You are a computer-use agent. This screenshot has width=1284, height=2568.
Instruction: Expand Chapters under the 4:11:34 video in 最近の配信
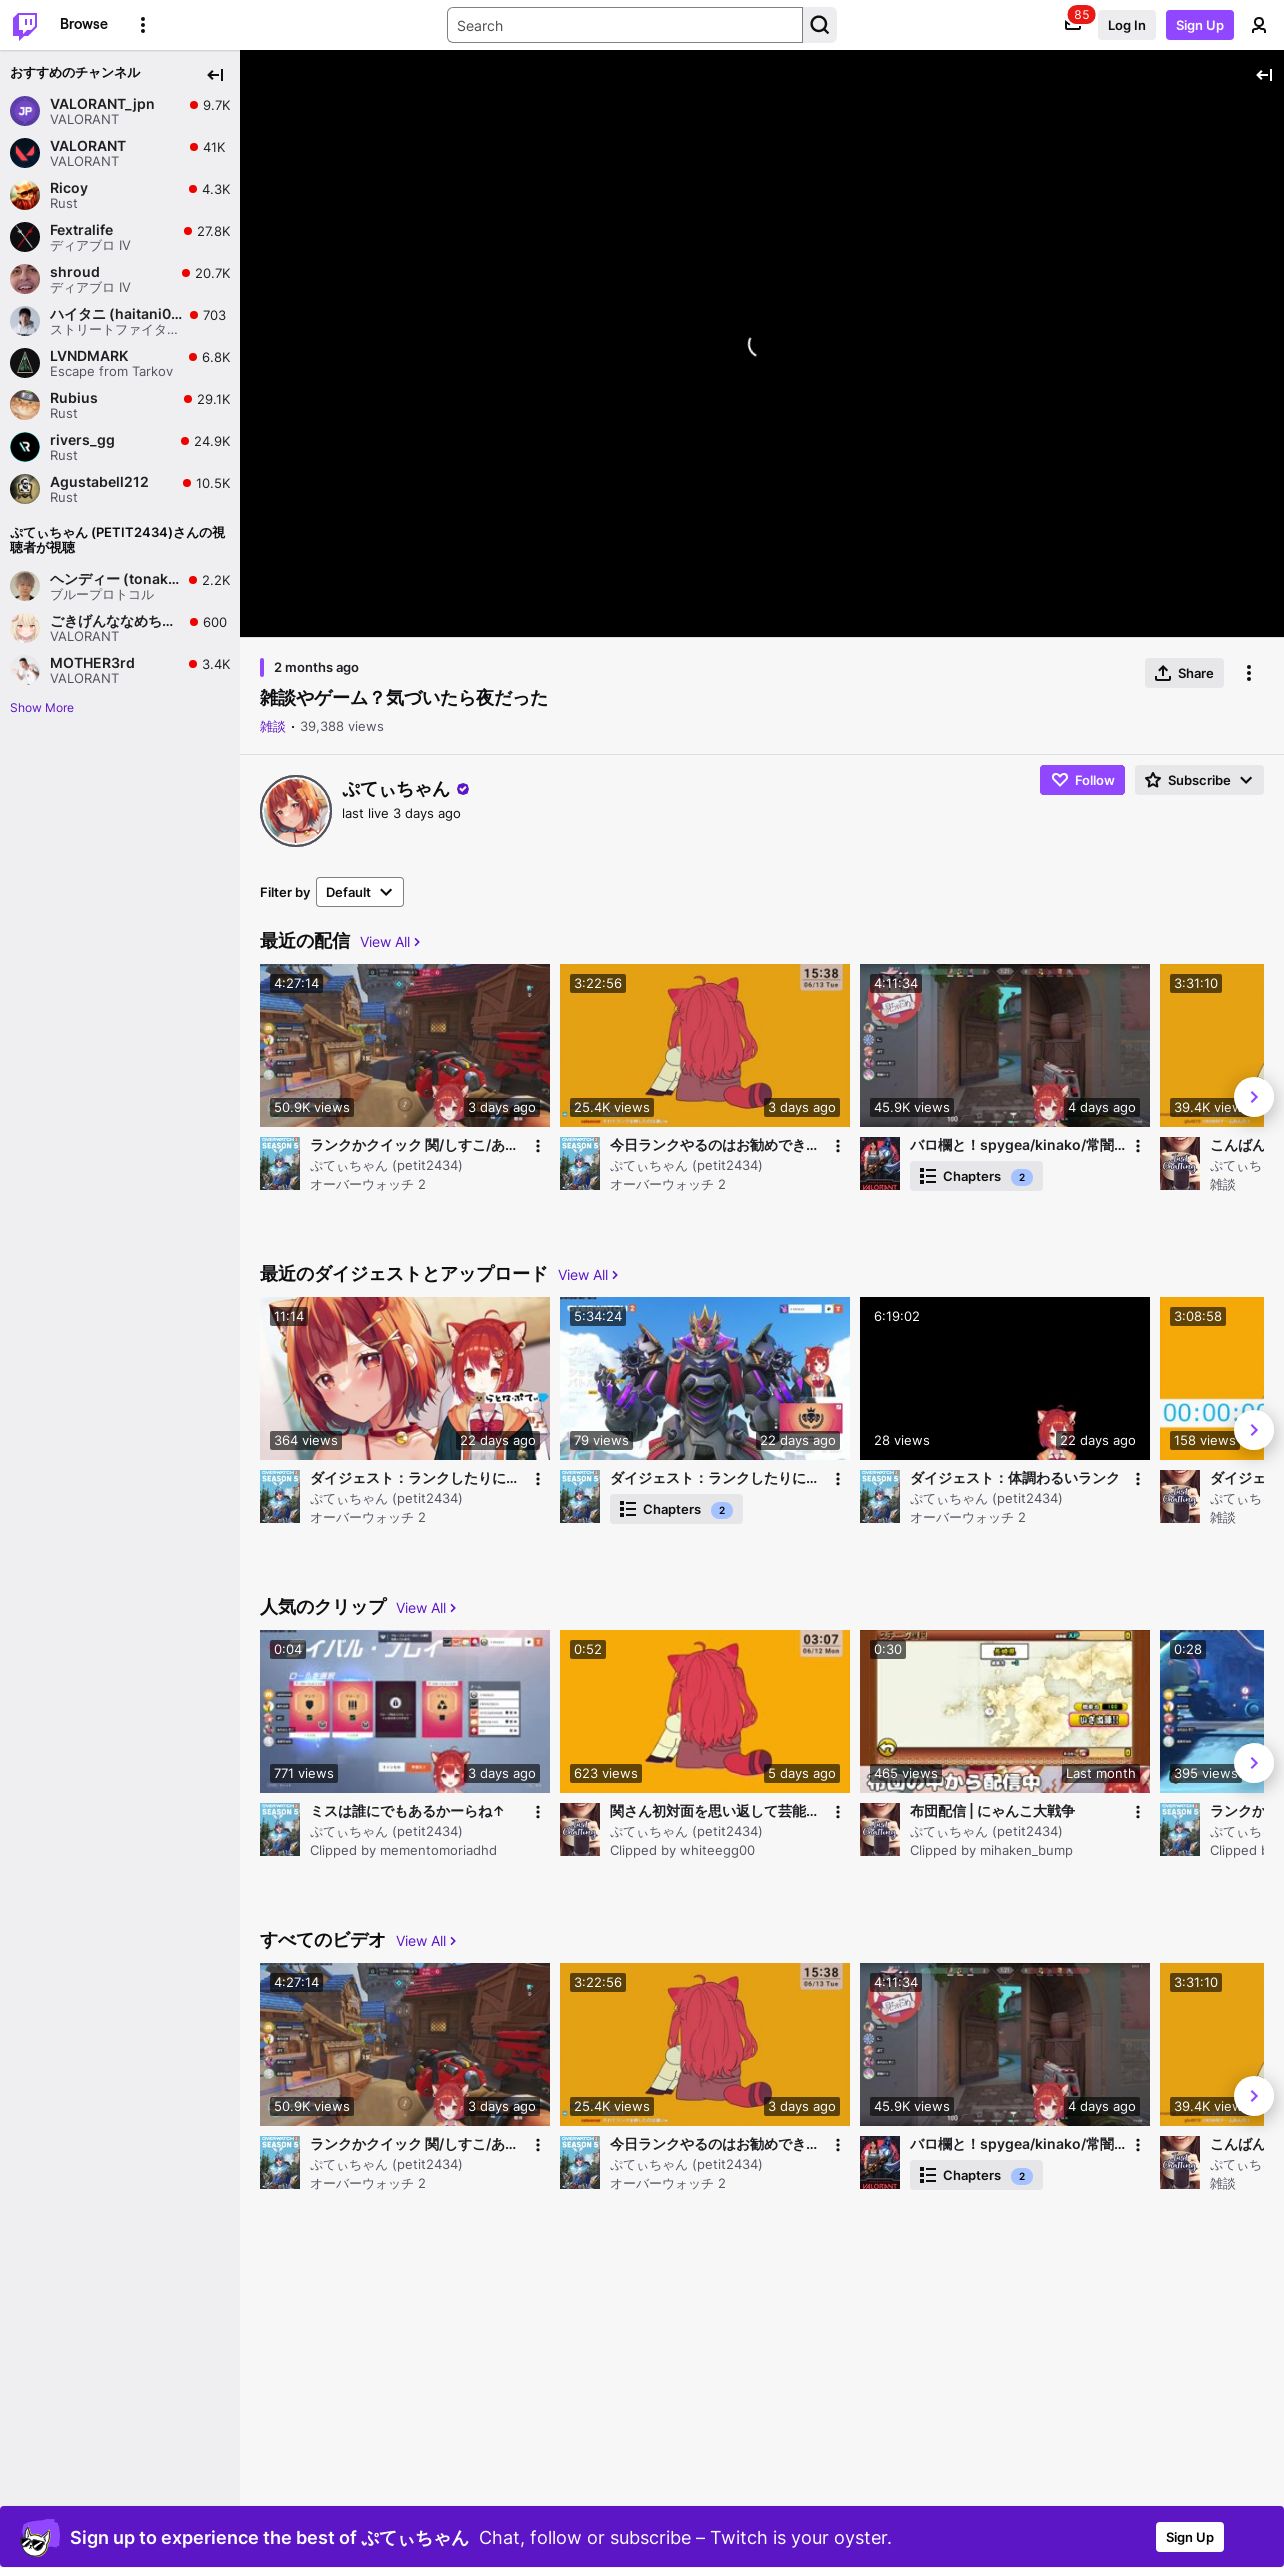(976, 1177)
